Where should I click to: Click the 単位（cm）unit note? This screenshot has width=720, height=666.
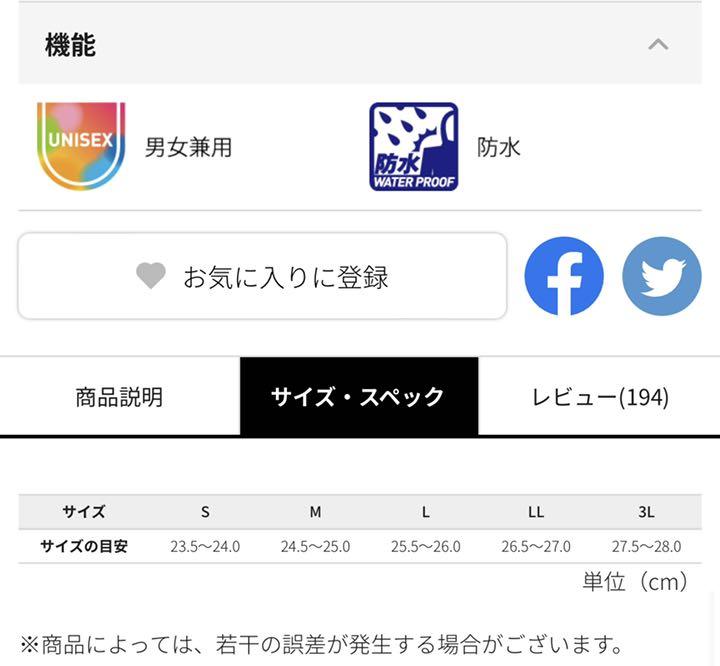click(x=636, y=581)
